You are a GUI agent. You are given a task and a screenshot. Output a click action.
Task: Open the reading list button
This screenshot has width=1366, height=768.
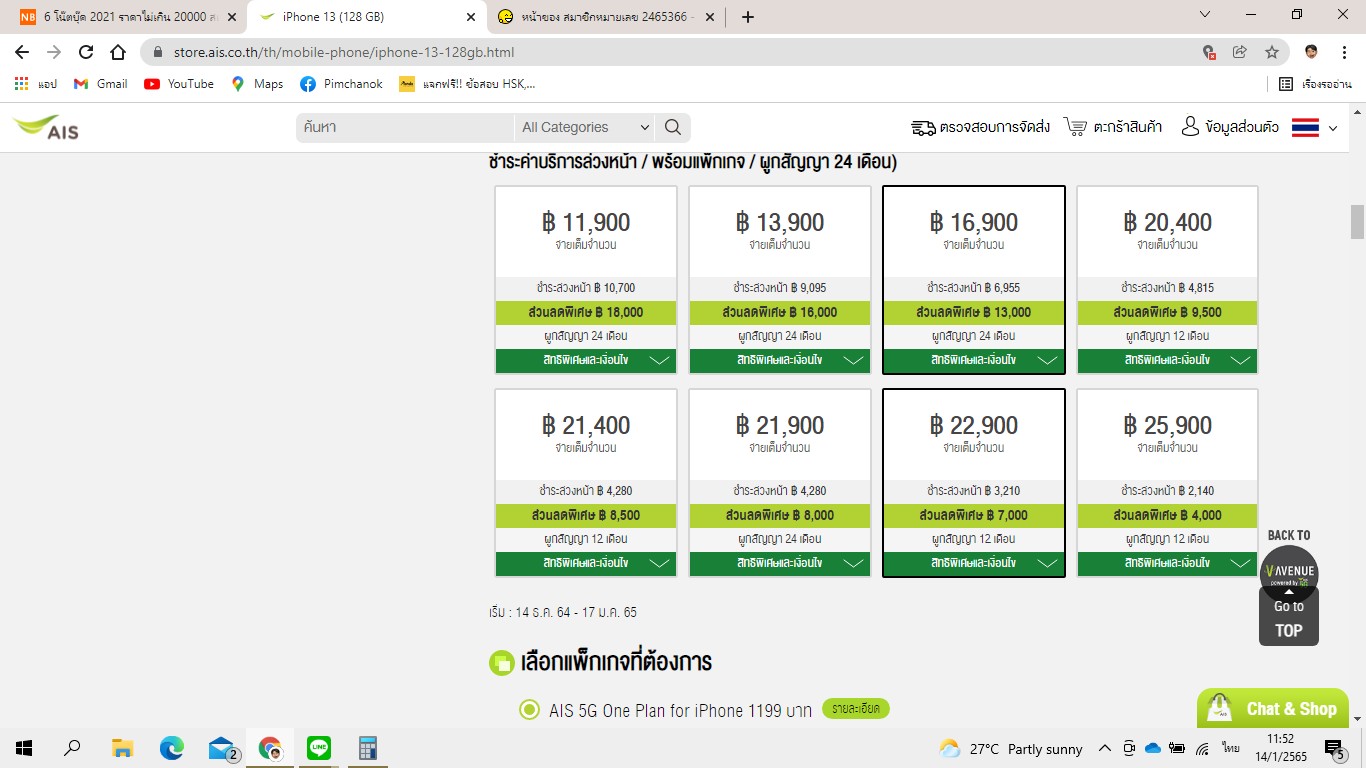(1315, 84)
